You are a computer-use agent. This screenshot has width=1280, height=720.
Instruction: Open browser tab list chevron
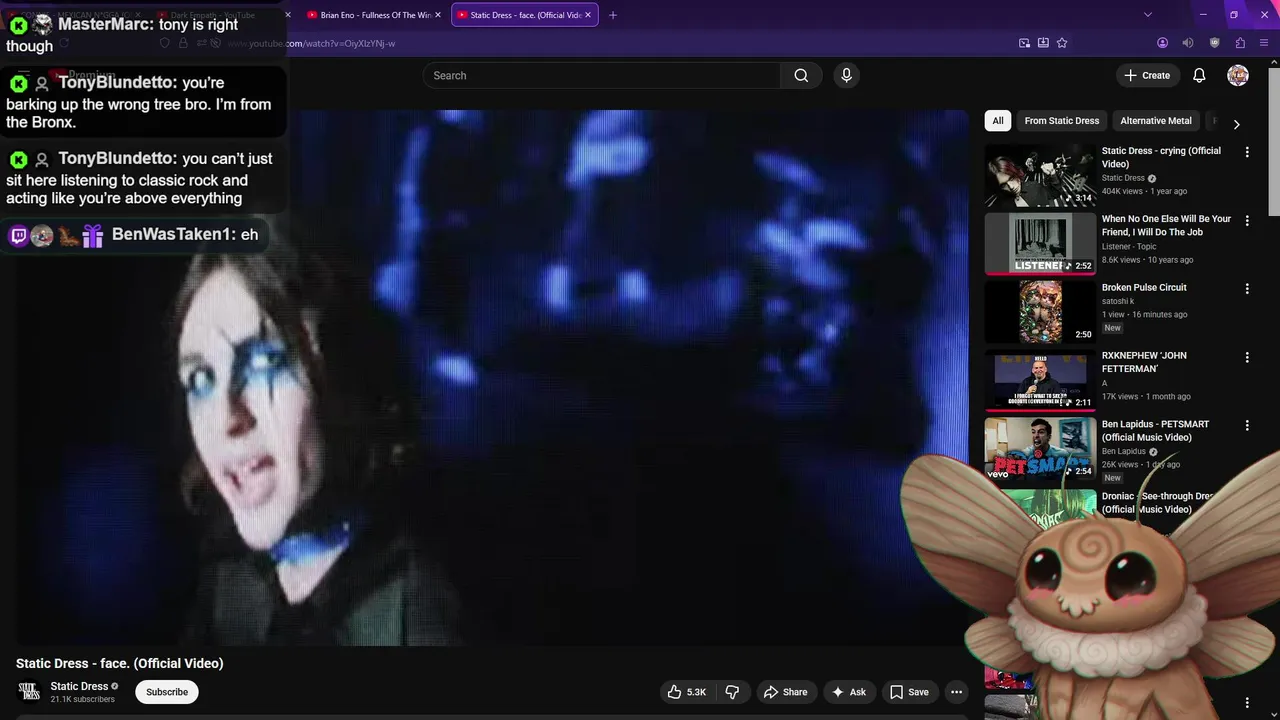coord(1148,15)
